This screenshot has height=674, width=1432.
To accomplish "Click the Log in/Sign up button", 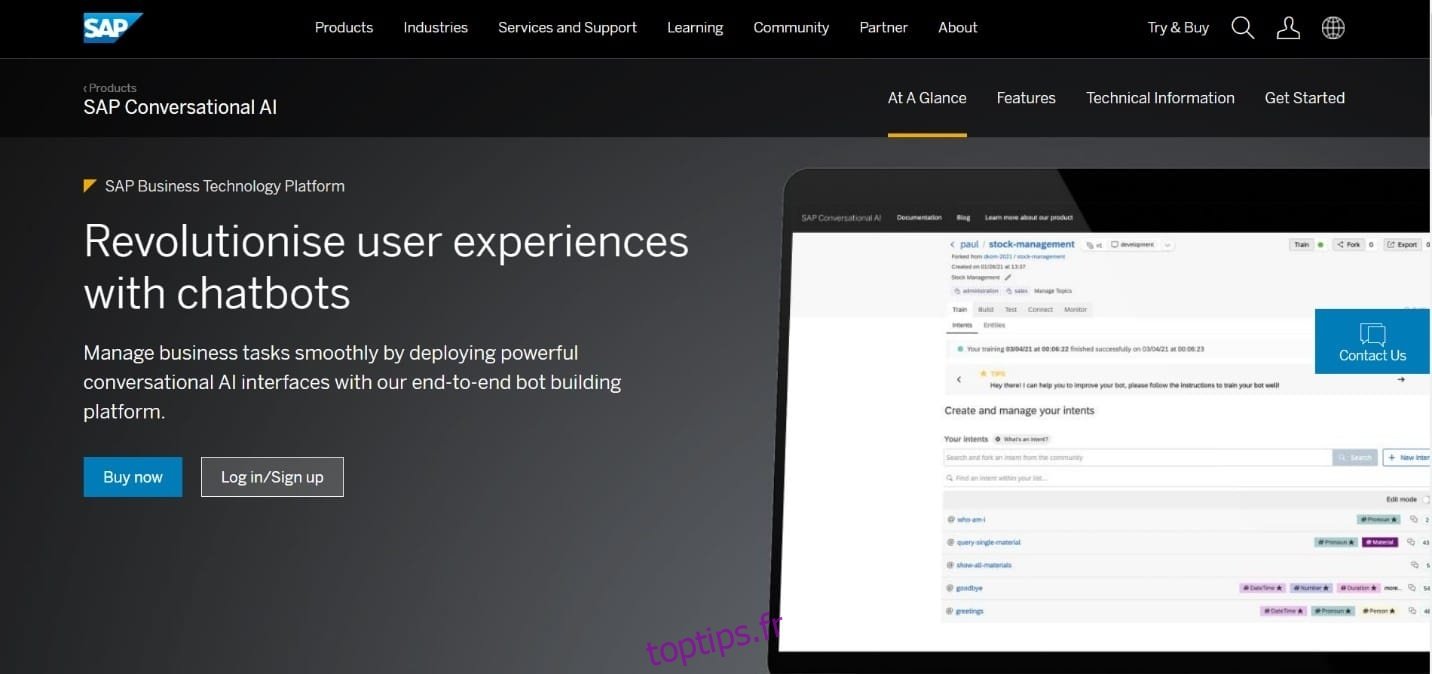I will coord(272,477).
